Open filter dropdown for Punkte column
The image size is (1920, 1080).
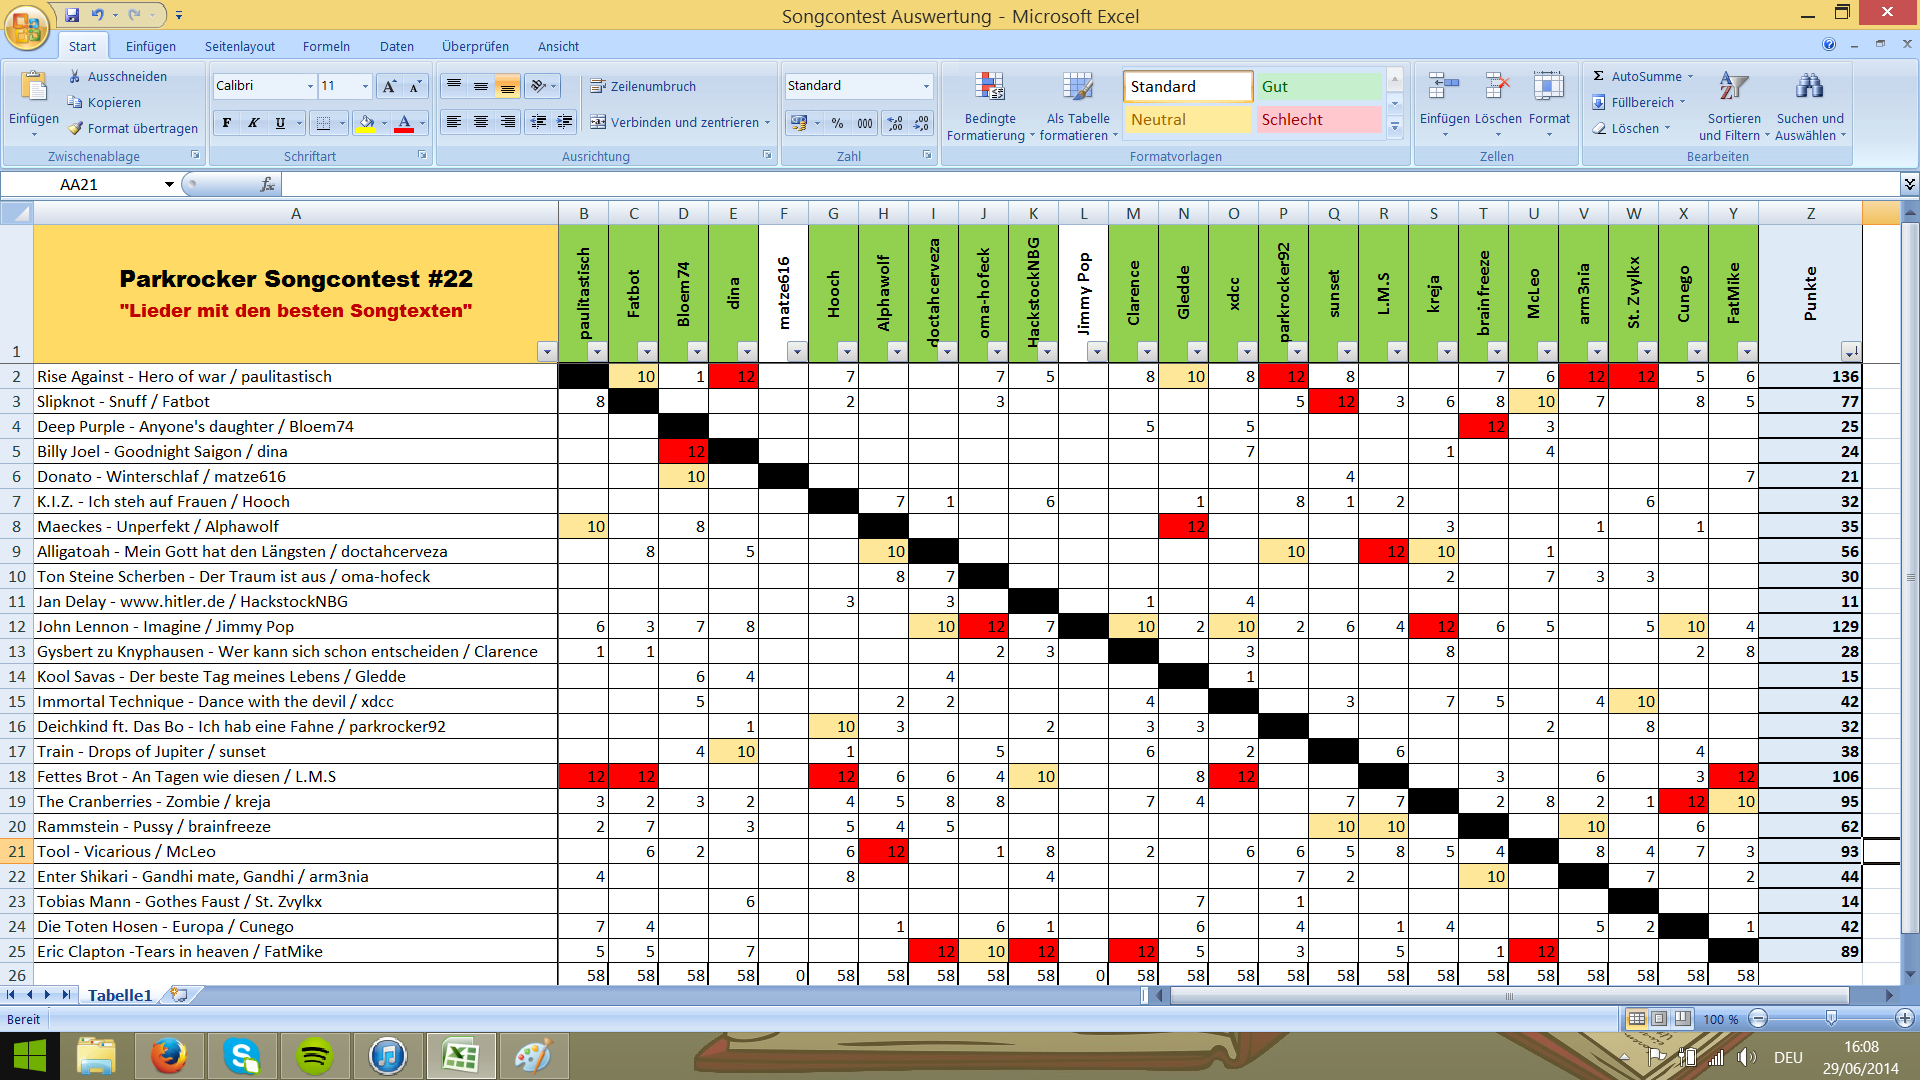[1850, 351]
